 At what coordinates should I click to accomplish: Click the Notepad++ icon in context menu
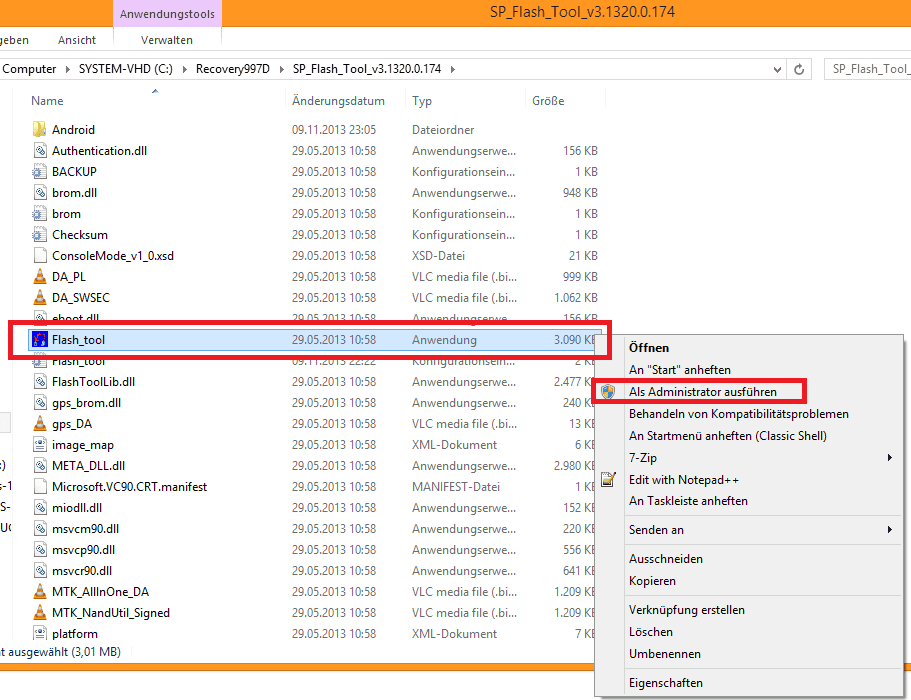pos(608,479)
